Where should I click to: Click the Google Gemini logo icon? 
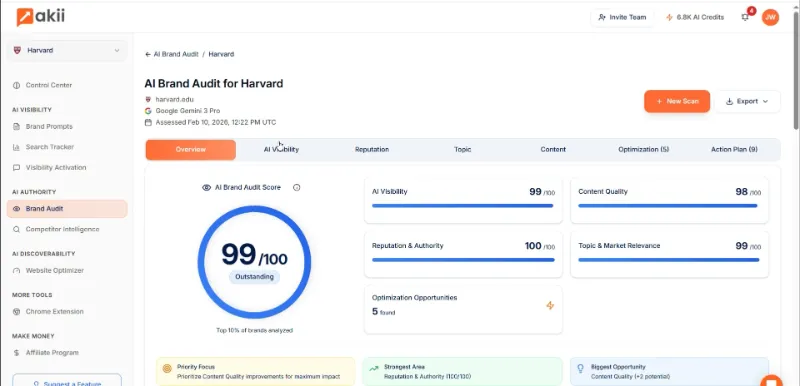coord(148,111)
